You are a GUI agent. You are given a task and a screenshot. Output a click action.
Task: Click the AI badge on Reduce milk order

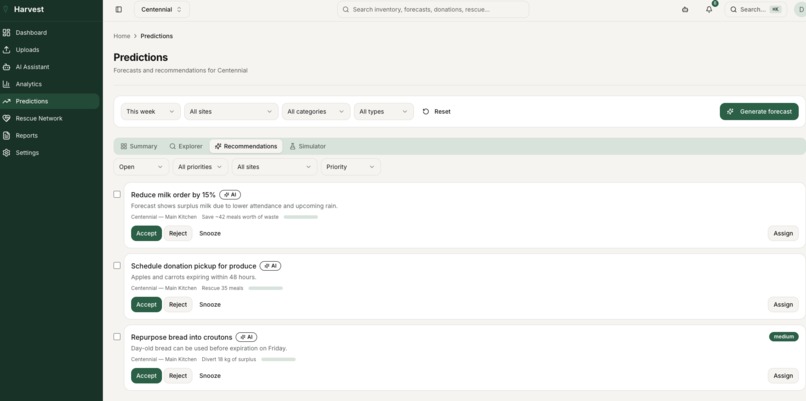coord(230,195)
